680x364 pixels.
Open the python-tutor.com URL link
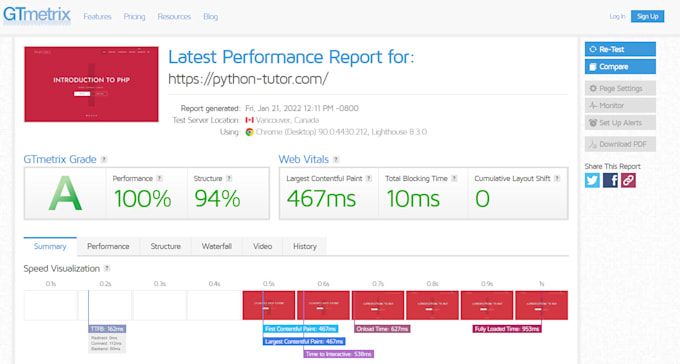point(248,79)
